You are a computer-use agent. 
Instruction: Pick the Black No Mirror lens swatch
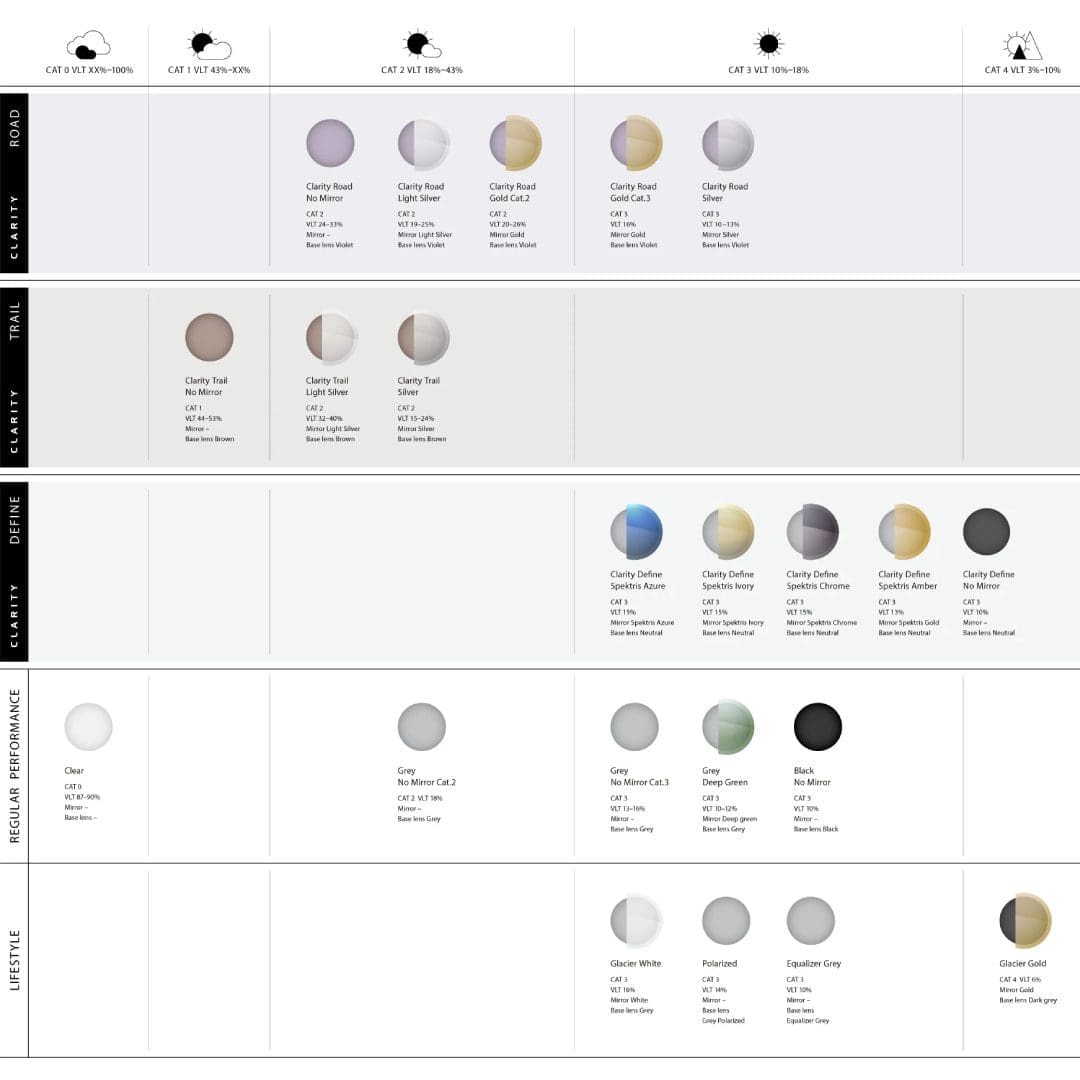pos(818,726)
